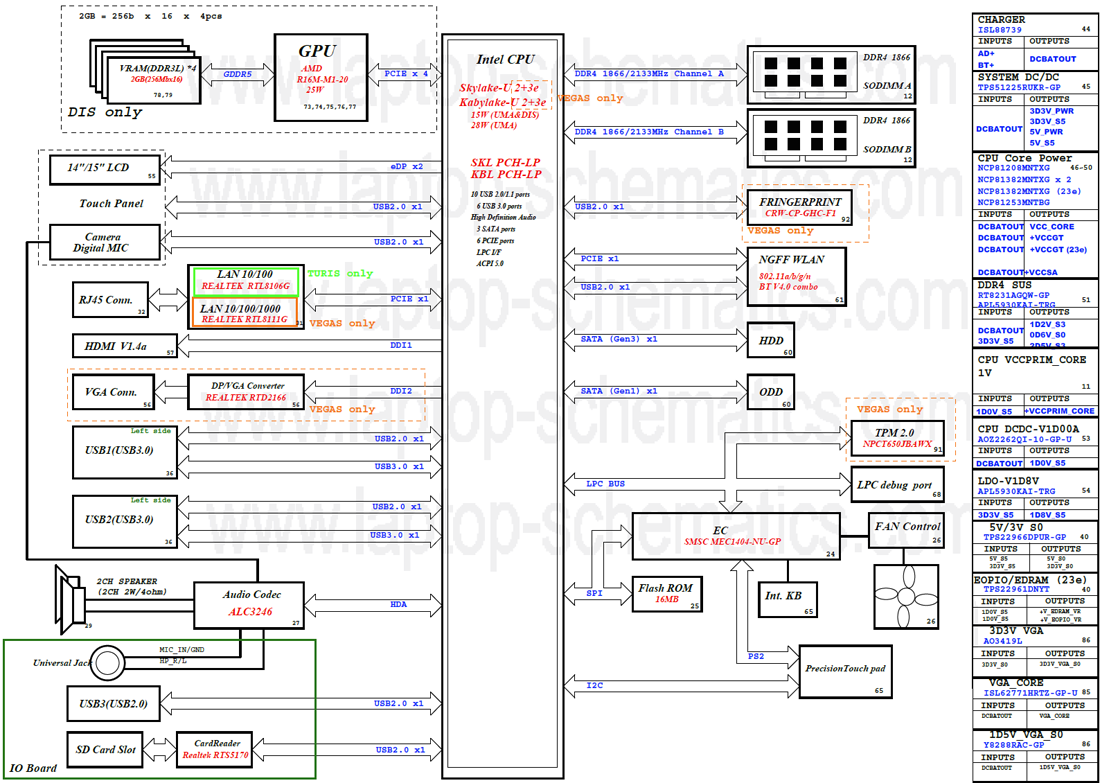Click the SATA (Gen3) x1 label
Image resolution: width=1100 pixels, height=783 pixels.
[x=619, y=340]
